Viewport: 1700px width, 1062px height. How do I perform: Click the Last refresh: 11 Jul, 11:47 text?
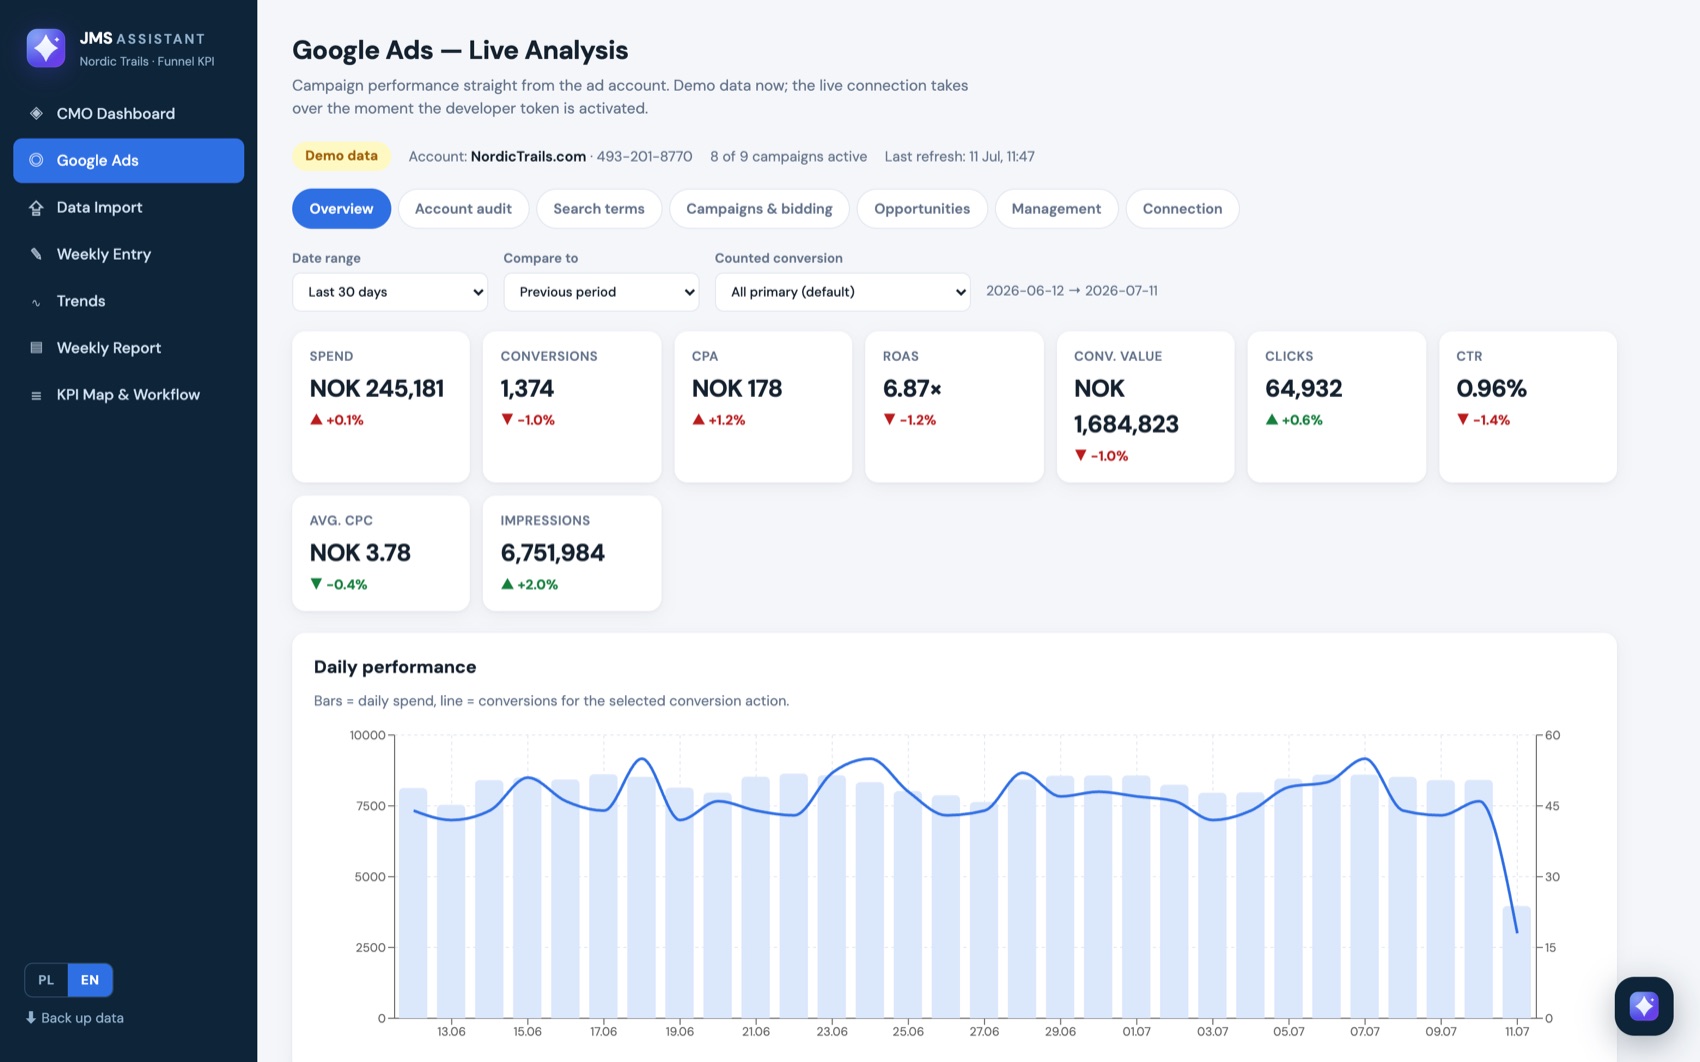click(960, 157)
